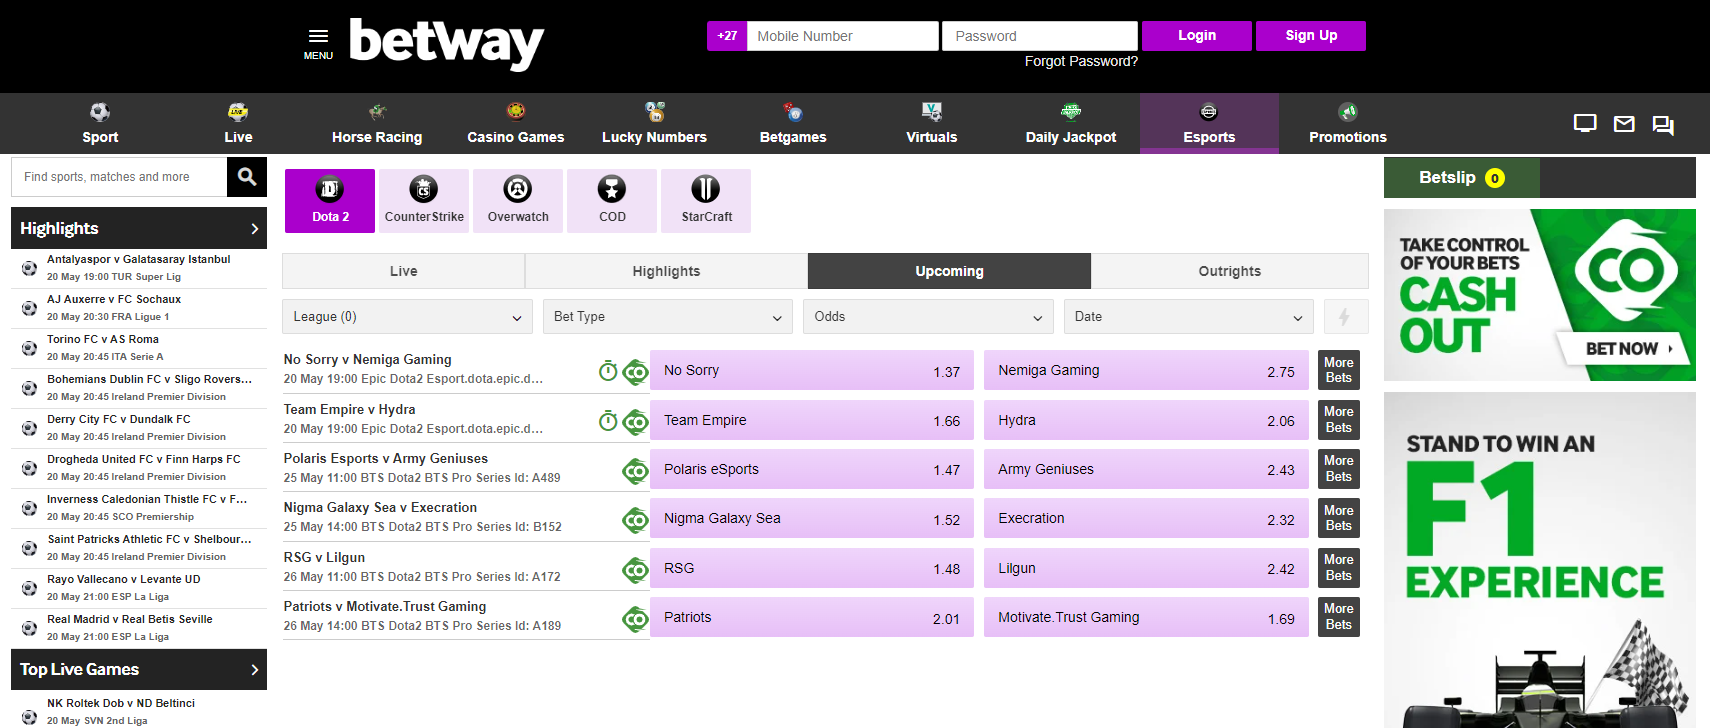Click the lightning bolt quick-bet icon
Image resolution: width=1710 pixels, height=728 pixels.
click(1345, 317)
